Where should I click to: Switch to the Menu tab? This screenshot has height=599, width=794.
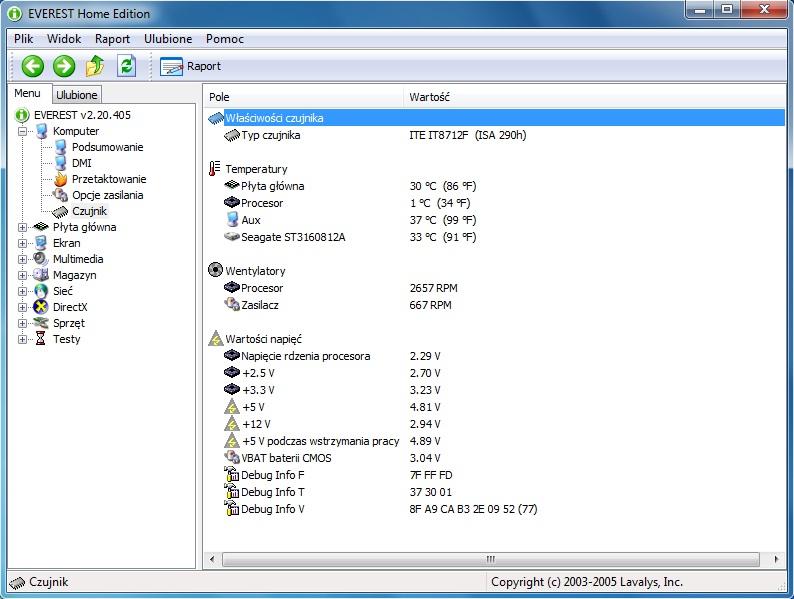click(27, 94)
